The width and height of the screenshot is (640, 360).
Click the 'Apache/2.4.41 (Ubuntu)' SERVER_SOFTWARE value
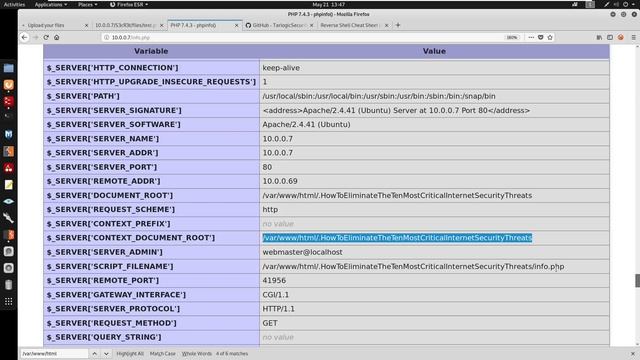306,124
